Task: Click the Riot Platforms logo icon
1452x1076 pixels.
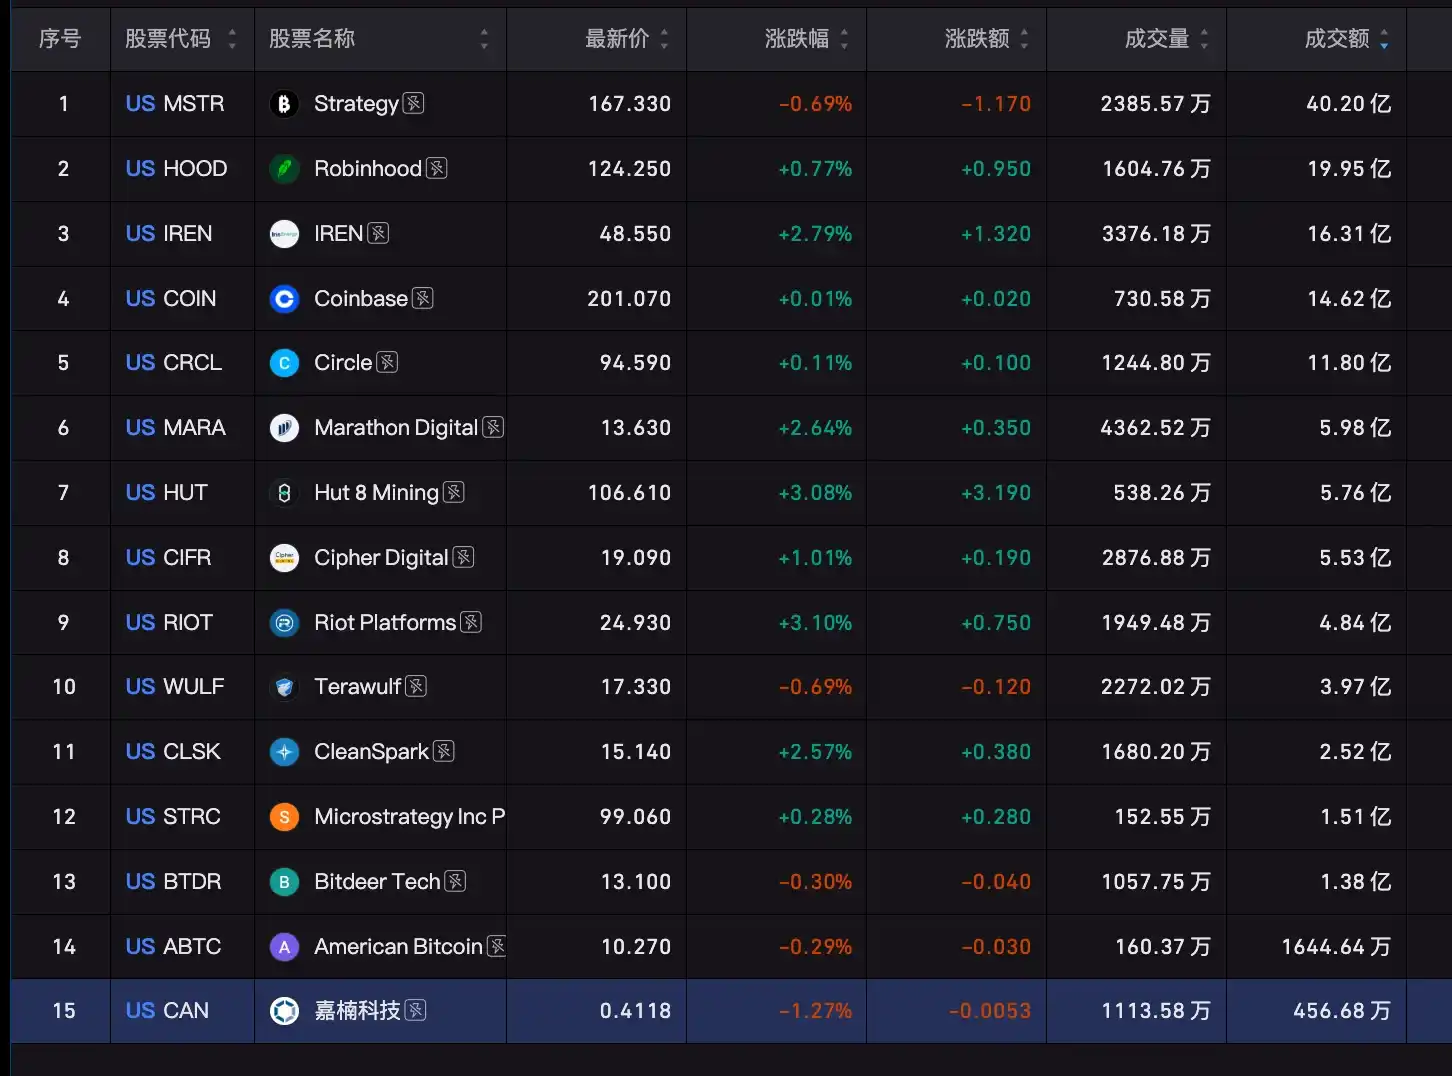Action: click(x=284, y=623)
